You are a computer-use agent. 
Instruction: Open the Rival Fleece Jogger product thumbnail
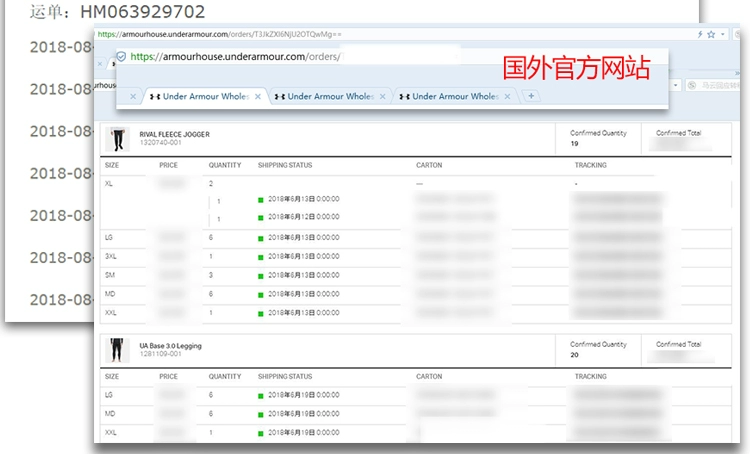(117, 139)
